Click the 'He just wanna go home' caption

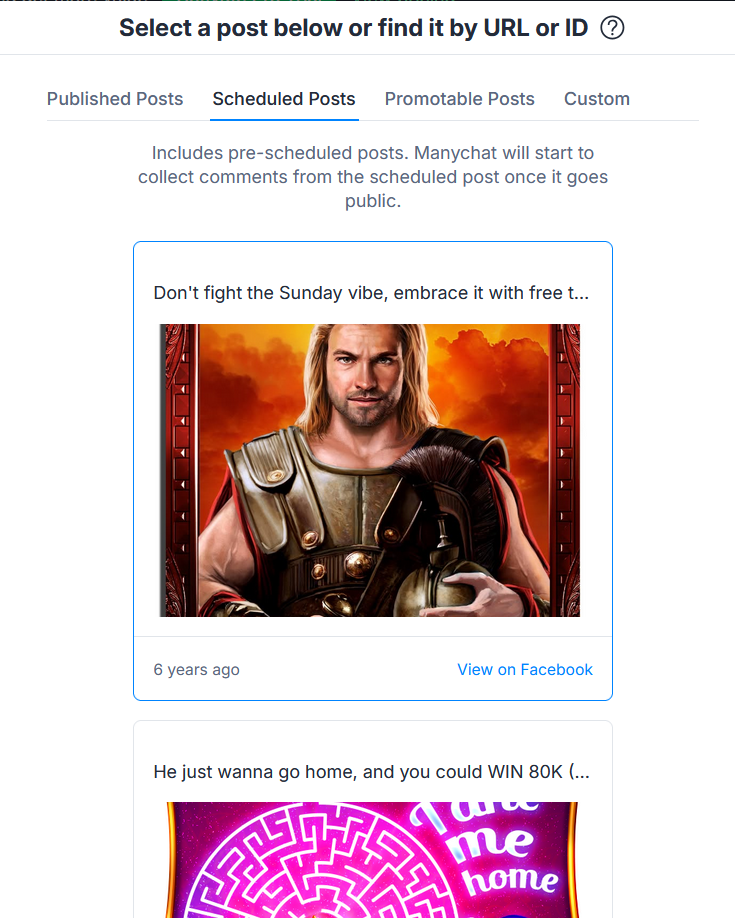point(371,772)
